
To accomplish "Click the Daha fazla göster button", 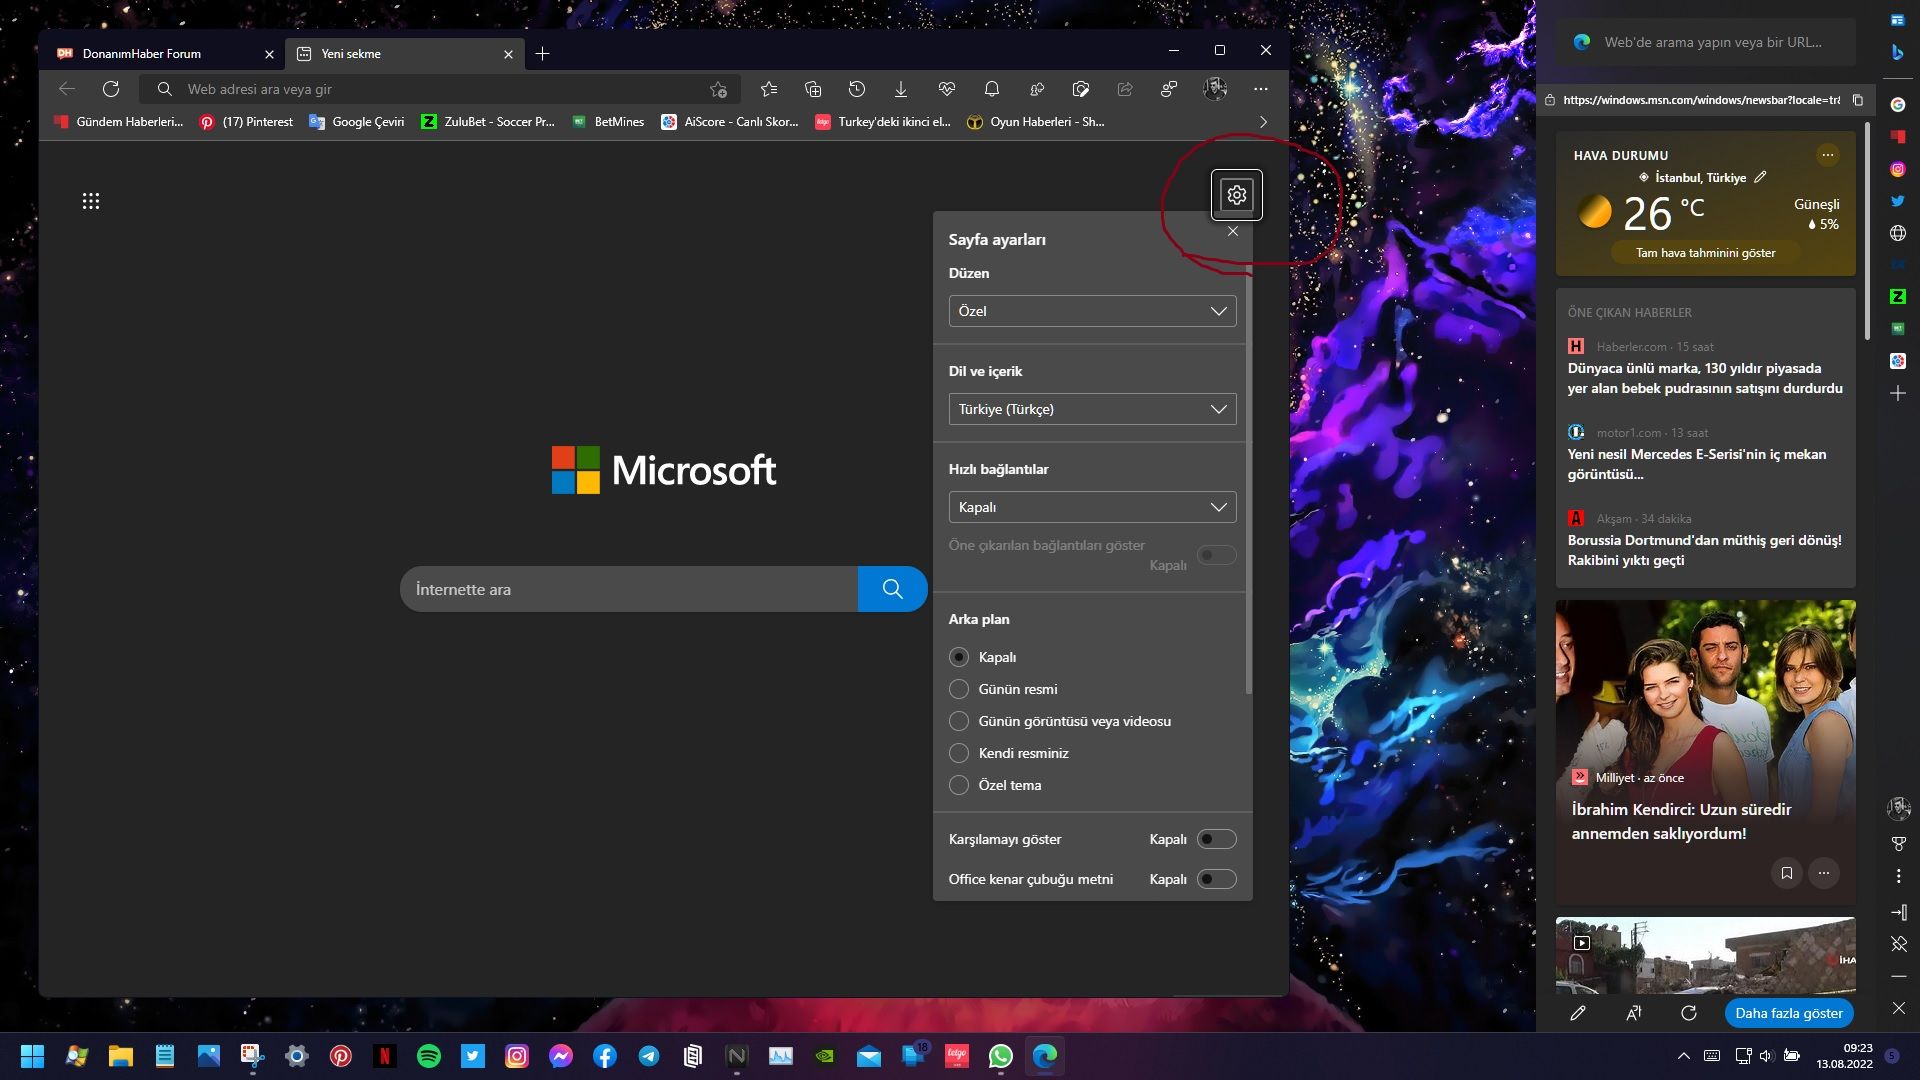I will coord(1788,1013).
